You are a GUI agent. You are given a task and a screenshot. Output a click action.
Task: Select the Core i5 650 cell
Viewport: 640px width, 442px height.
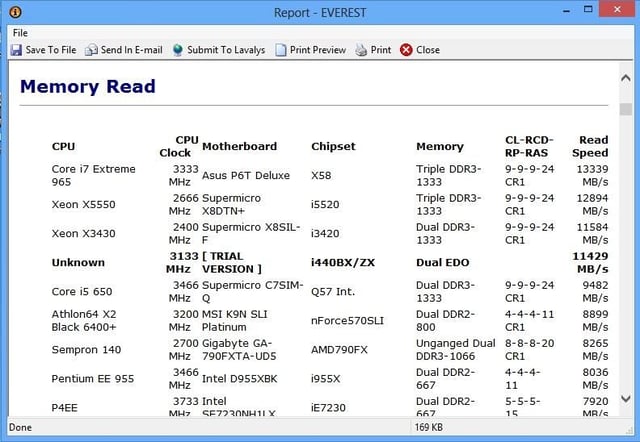click(82, 291)
